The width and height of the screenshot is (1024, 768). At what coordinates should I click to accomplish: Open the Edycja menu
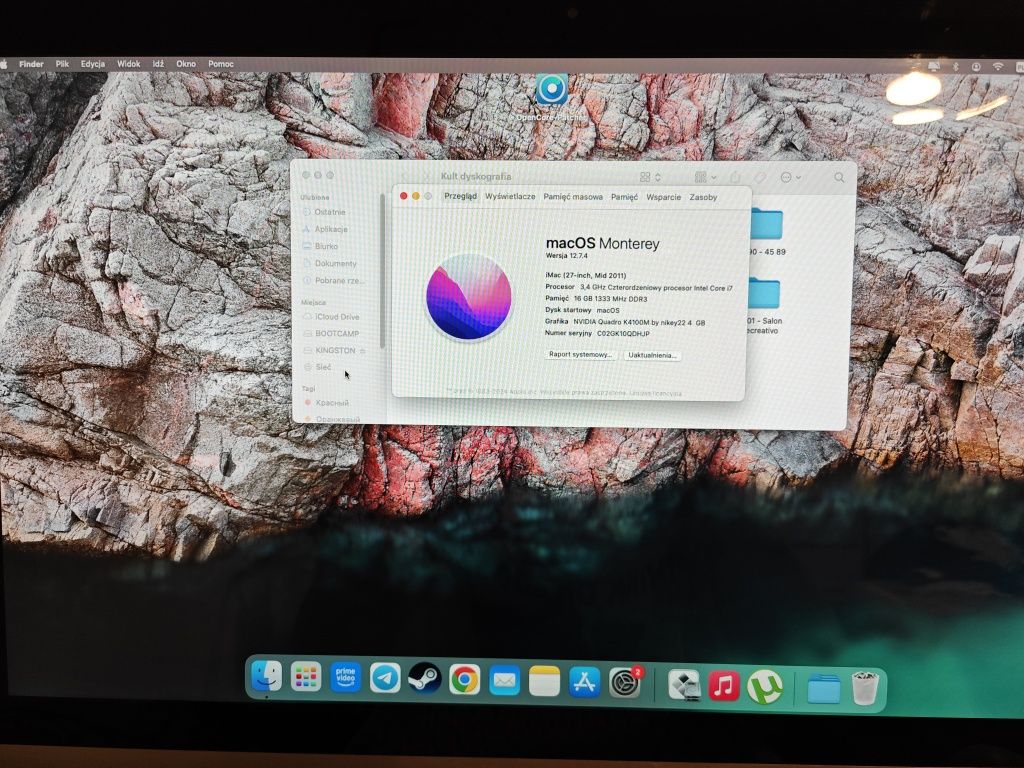93,64
